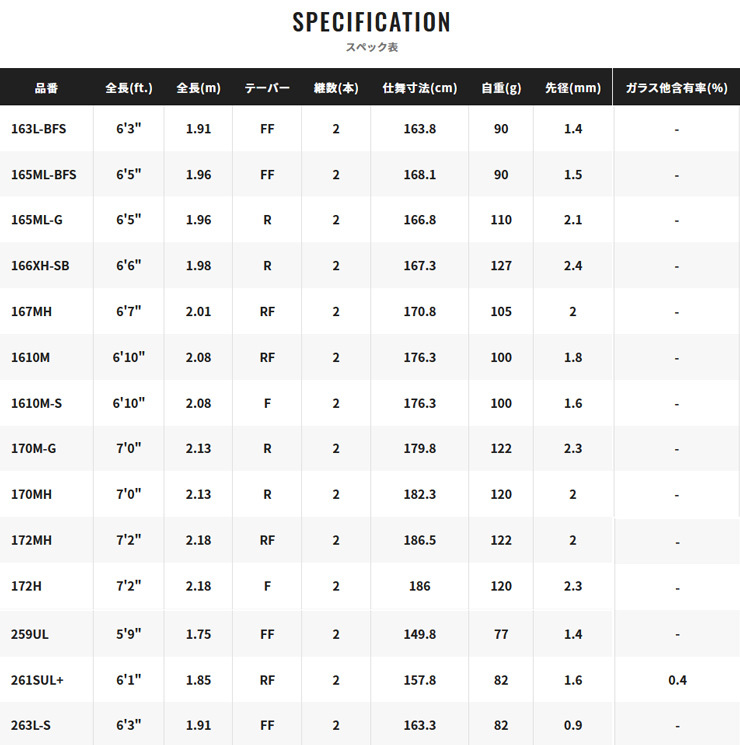Click the 167MH row label
The height and width of the screenshot is (745, 740).
[31, 312]
